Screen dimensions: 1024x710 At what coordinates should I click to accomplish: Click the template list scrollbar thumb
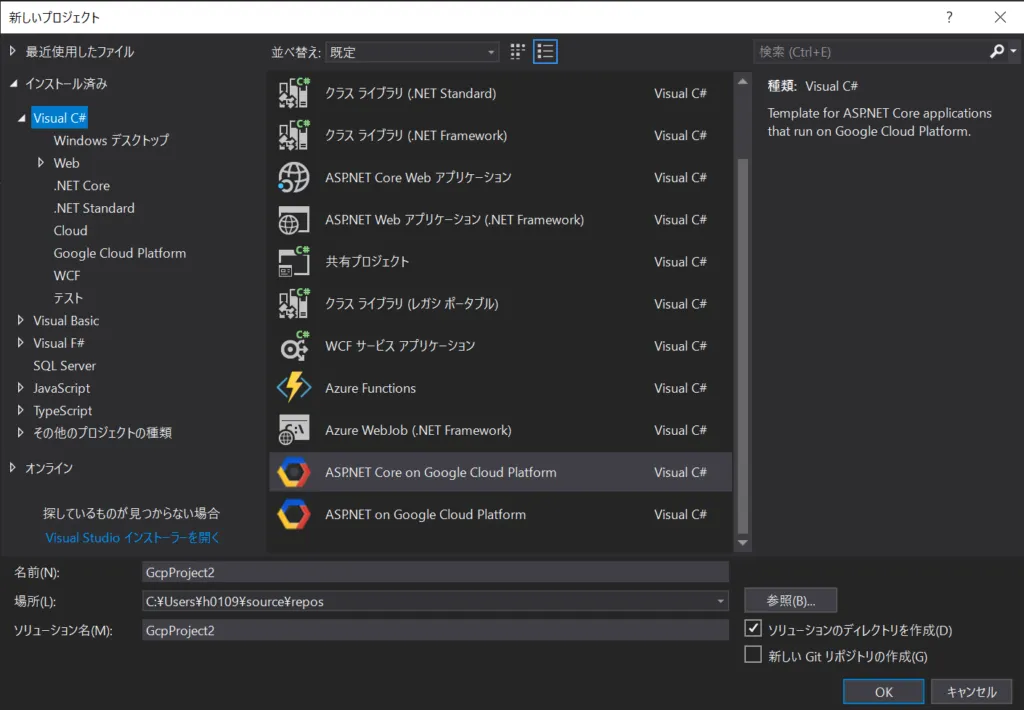coord(743,346)
